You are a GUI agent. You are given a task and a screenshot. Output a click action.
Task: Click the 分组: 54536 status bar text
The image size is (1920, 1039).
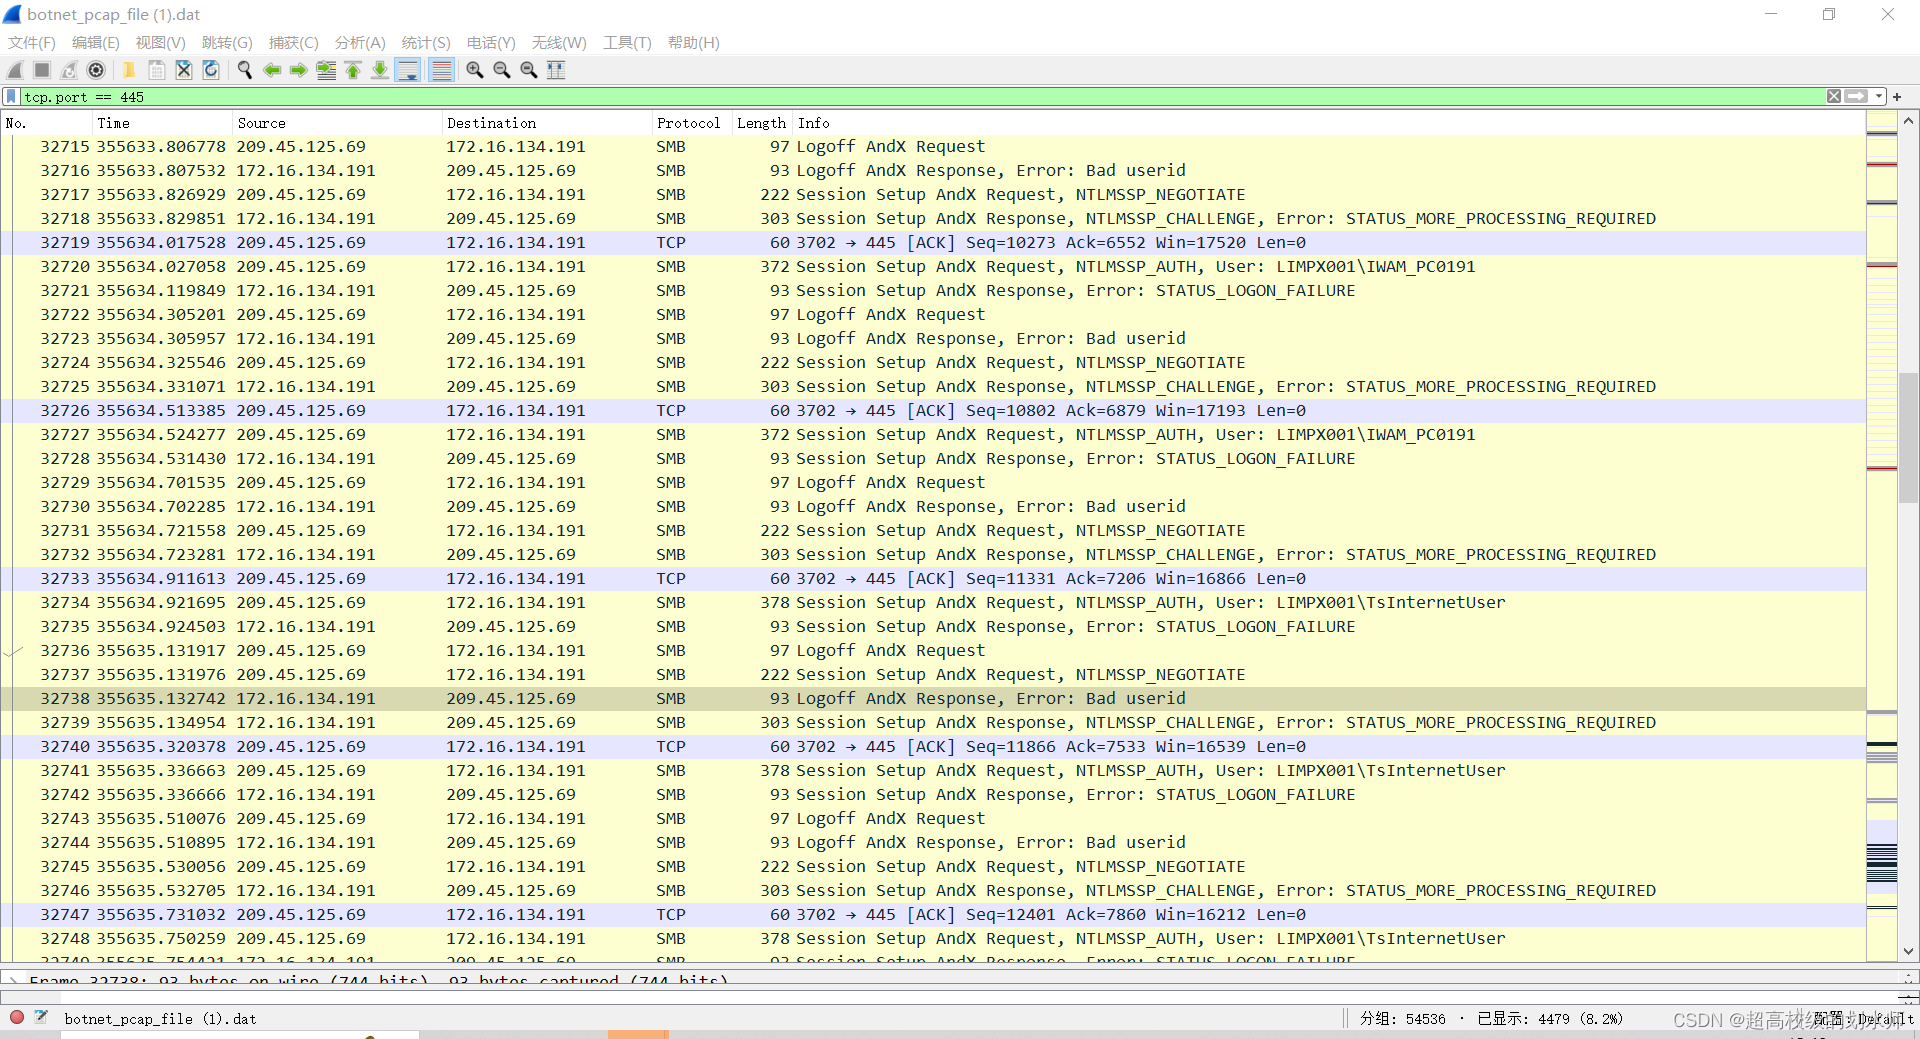(x=1402, y=1019)
